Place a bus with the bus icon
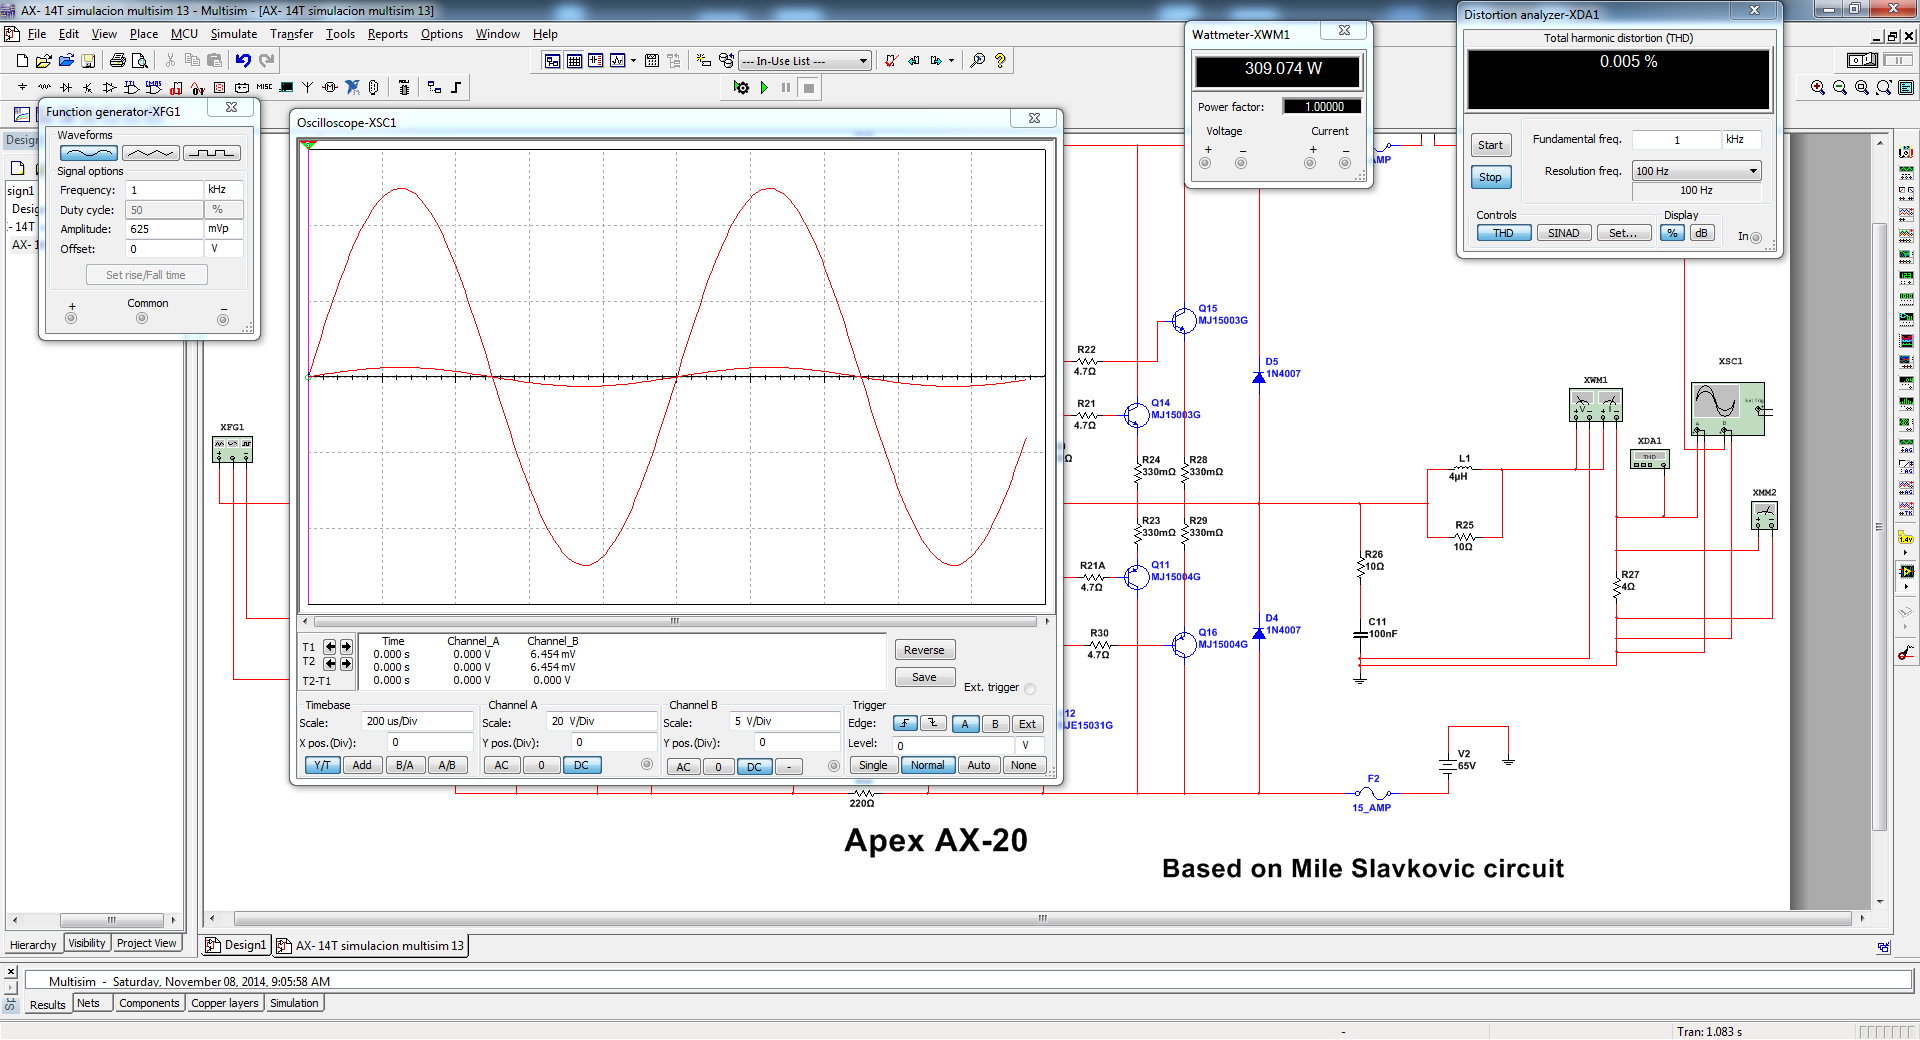 pos(456,87)
